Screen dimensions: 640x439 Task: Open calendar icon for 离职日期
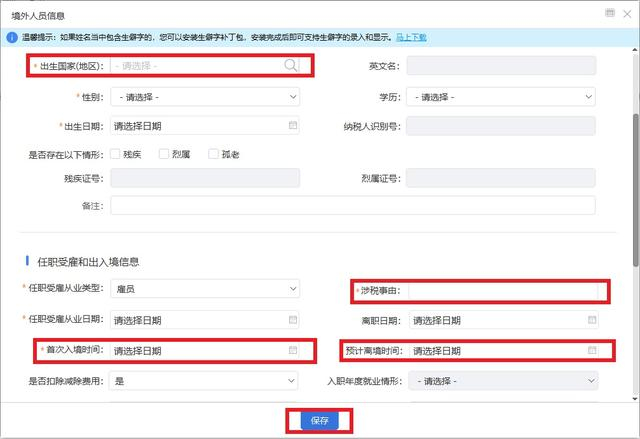tap(592, 319)
